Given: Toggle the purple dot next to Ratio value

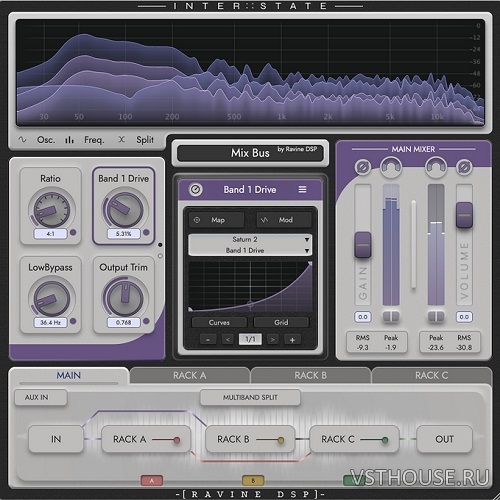Looking at the screenshot, I should point(73,232).
